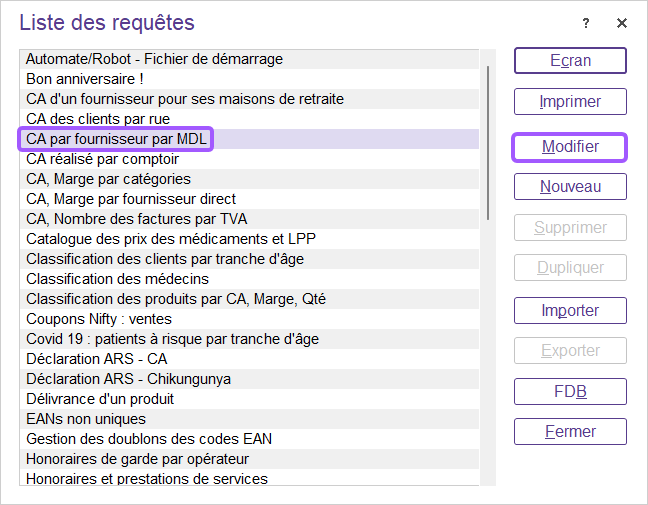Screen dimensions: 648x505
Task: Pick 'EANs non uniques' from the list
Action: click(x=86, y=419)
